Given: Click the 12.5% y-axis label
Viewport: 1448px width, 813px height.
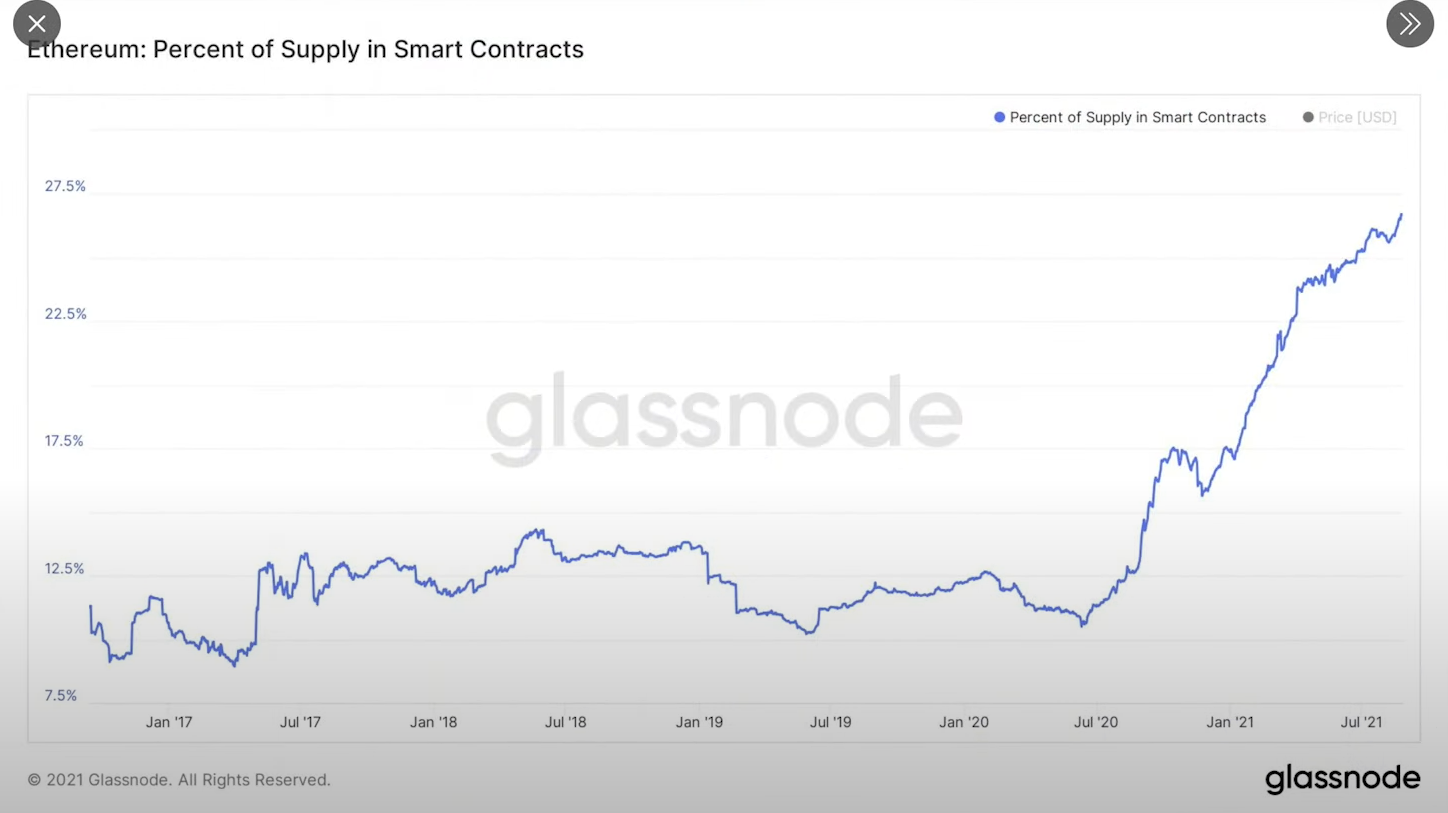Looking at the screenshot, I should point(65,569).
